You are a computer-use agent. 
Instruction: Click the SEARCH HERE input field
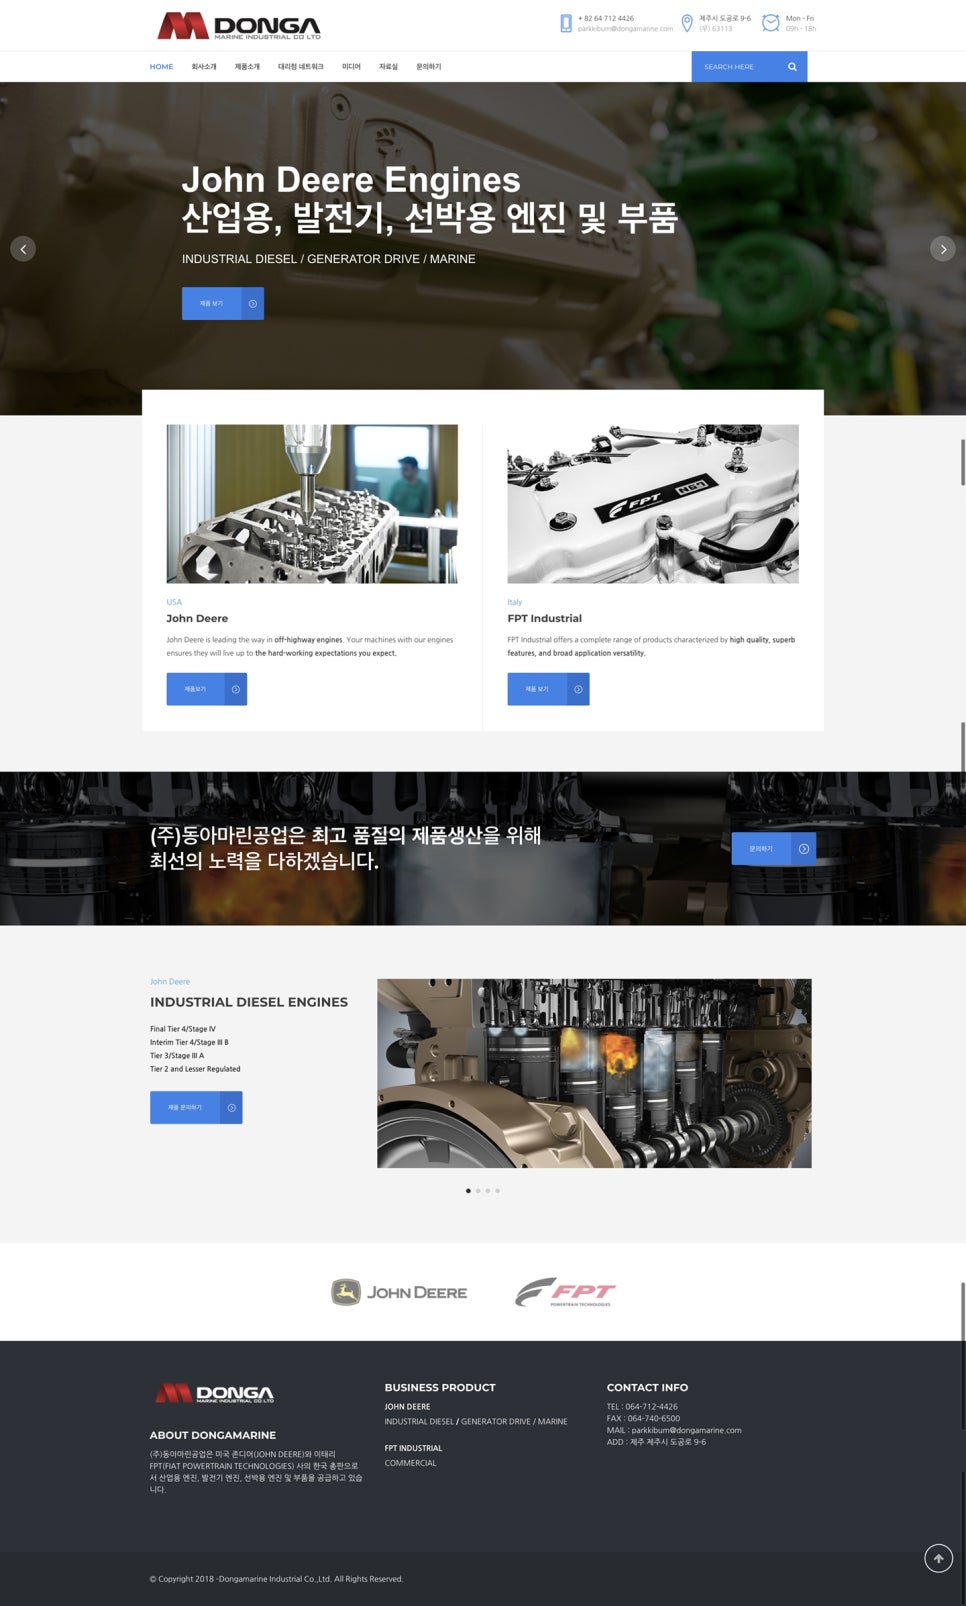coord(736,67)
